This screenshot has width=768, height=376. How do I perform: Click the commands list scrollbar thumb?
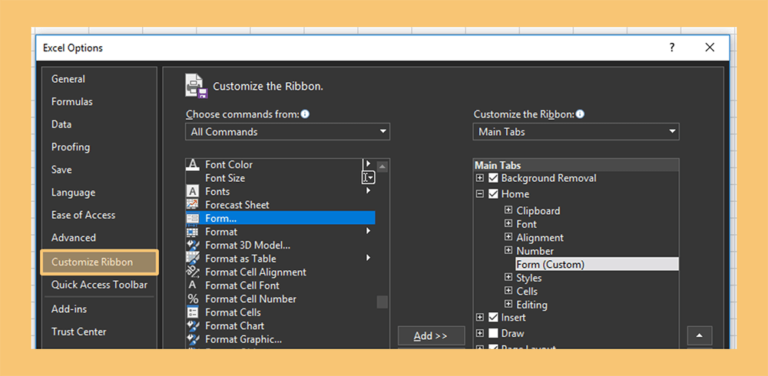coord(383,302)
